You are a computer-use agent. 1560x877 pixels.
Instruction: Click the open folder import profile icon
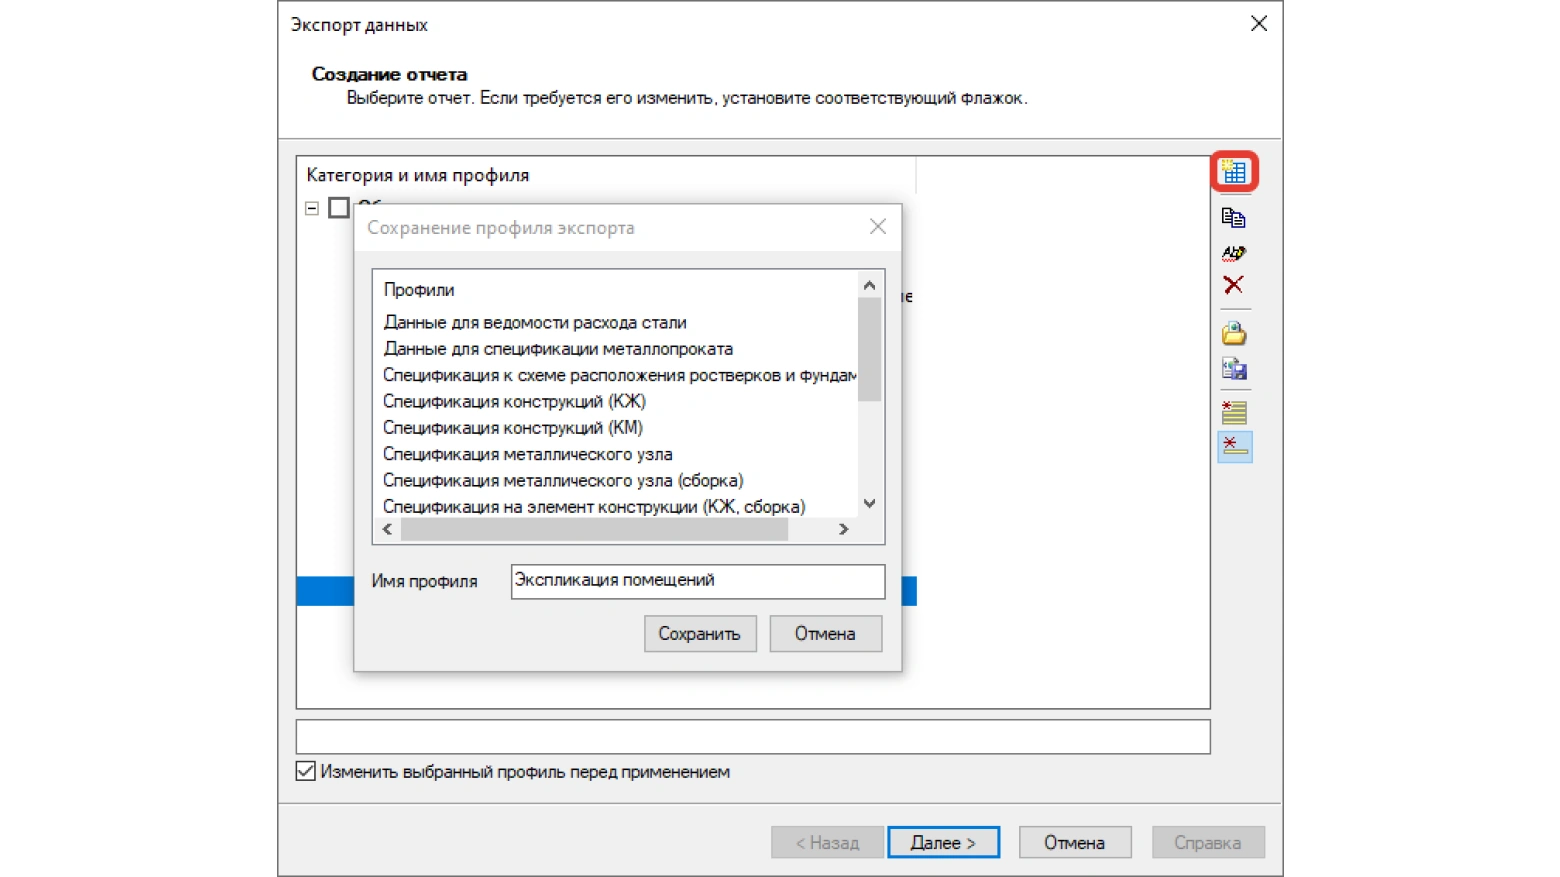point(1234,333)
